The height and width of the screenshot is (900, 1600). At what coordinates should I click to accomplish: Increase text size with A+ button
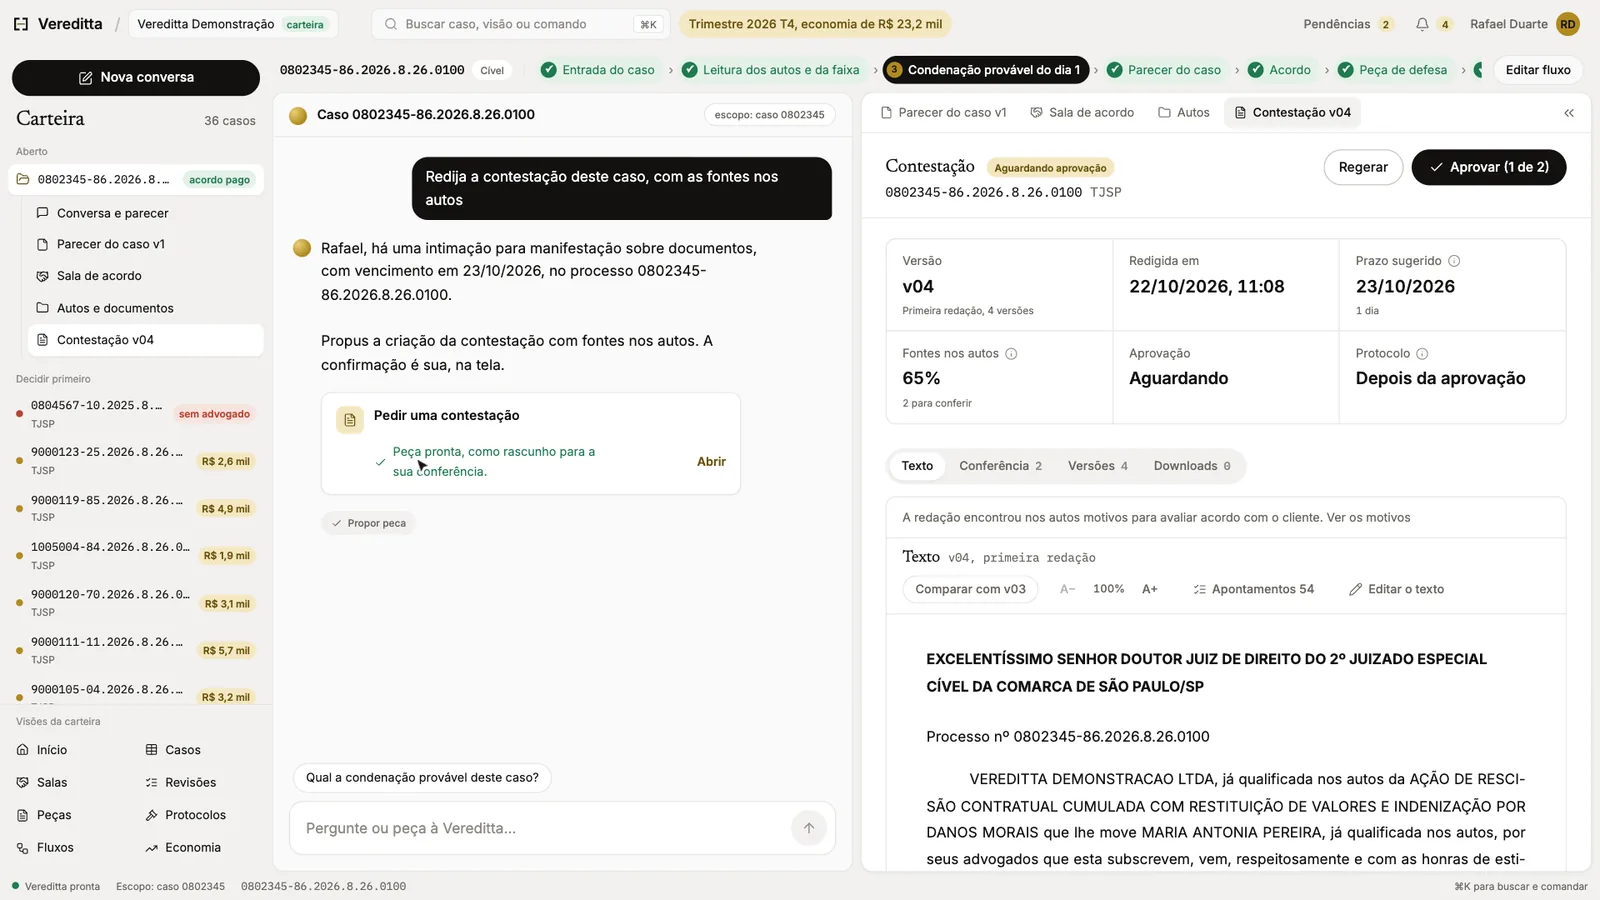click(1150, 589)
